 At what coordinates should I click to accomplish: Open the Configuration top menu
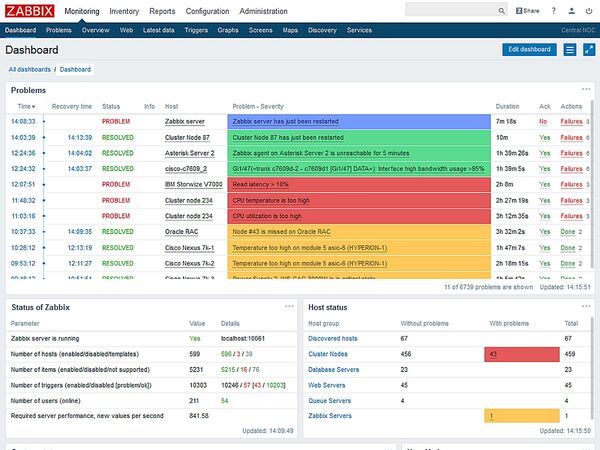point(207,11)
